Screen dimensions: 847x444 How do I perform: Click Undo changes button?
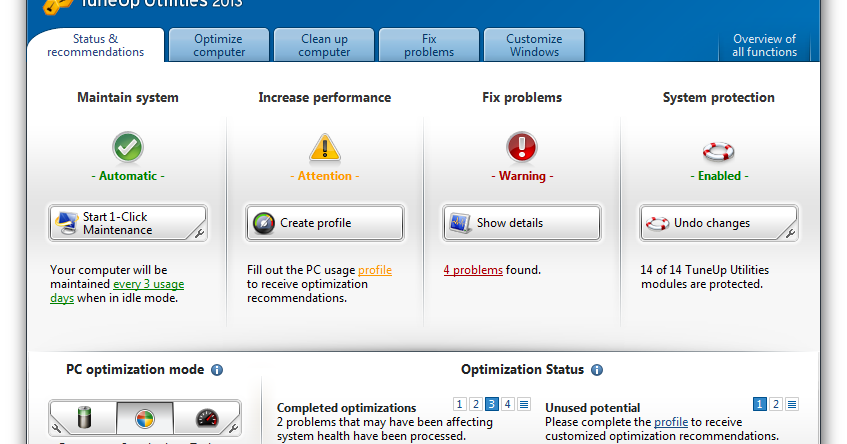[718, 223]
